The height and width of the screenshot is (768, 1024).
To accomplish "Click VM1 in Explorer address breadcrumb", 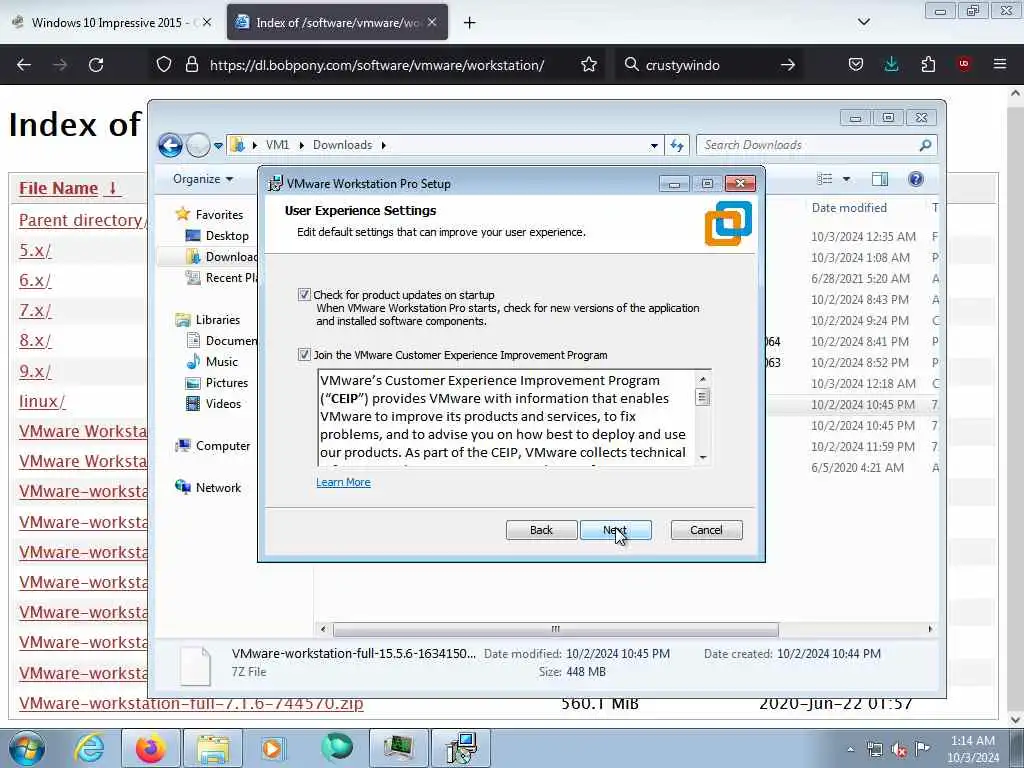I will (x=277, y=145).
